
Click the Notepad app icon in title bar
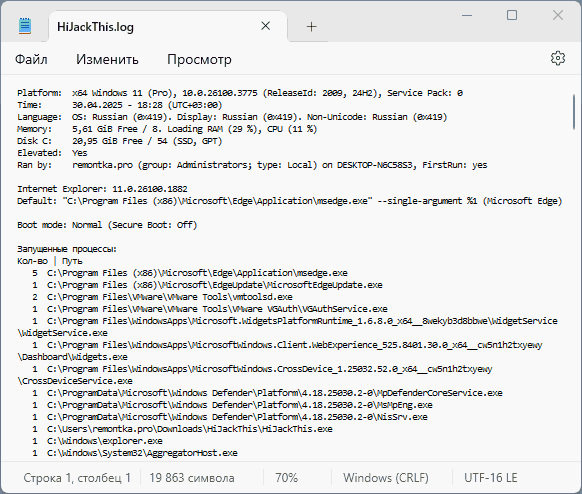[x=25, y=26]
